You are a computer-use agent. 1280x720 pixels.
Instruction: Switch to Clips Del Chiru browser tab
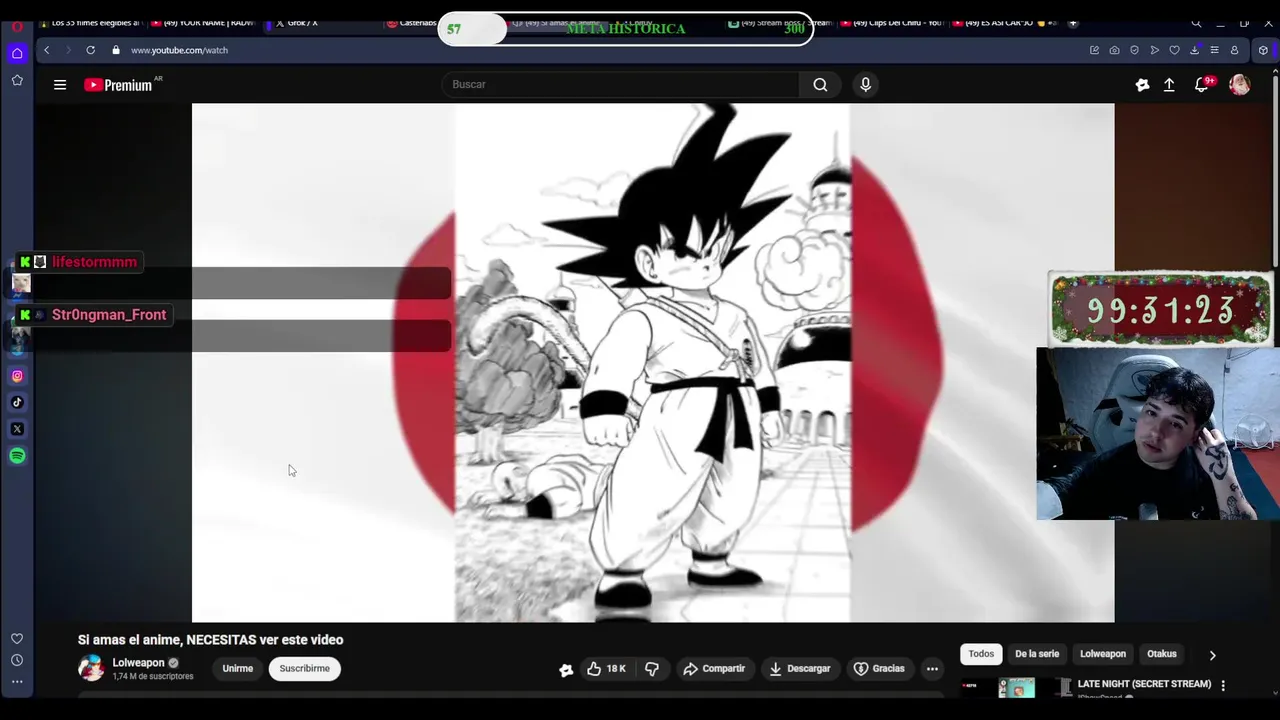(893, 23)
